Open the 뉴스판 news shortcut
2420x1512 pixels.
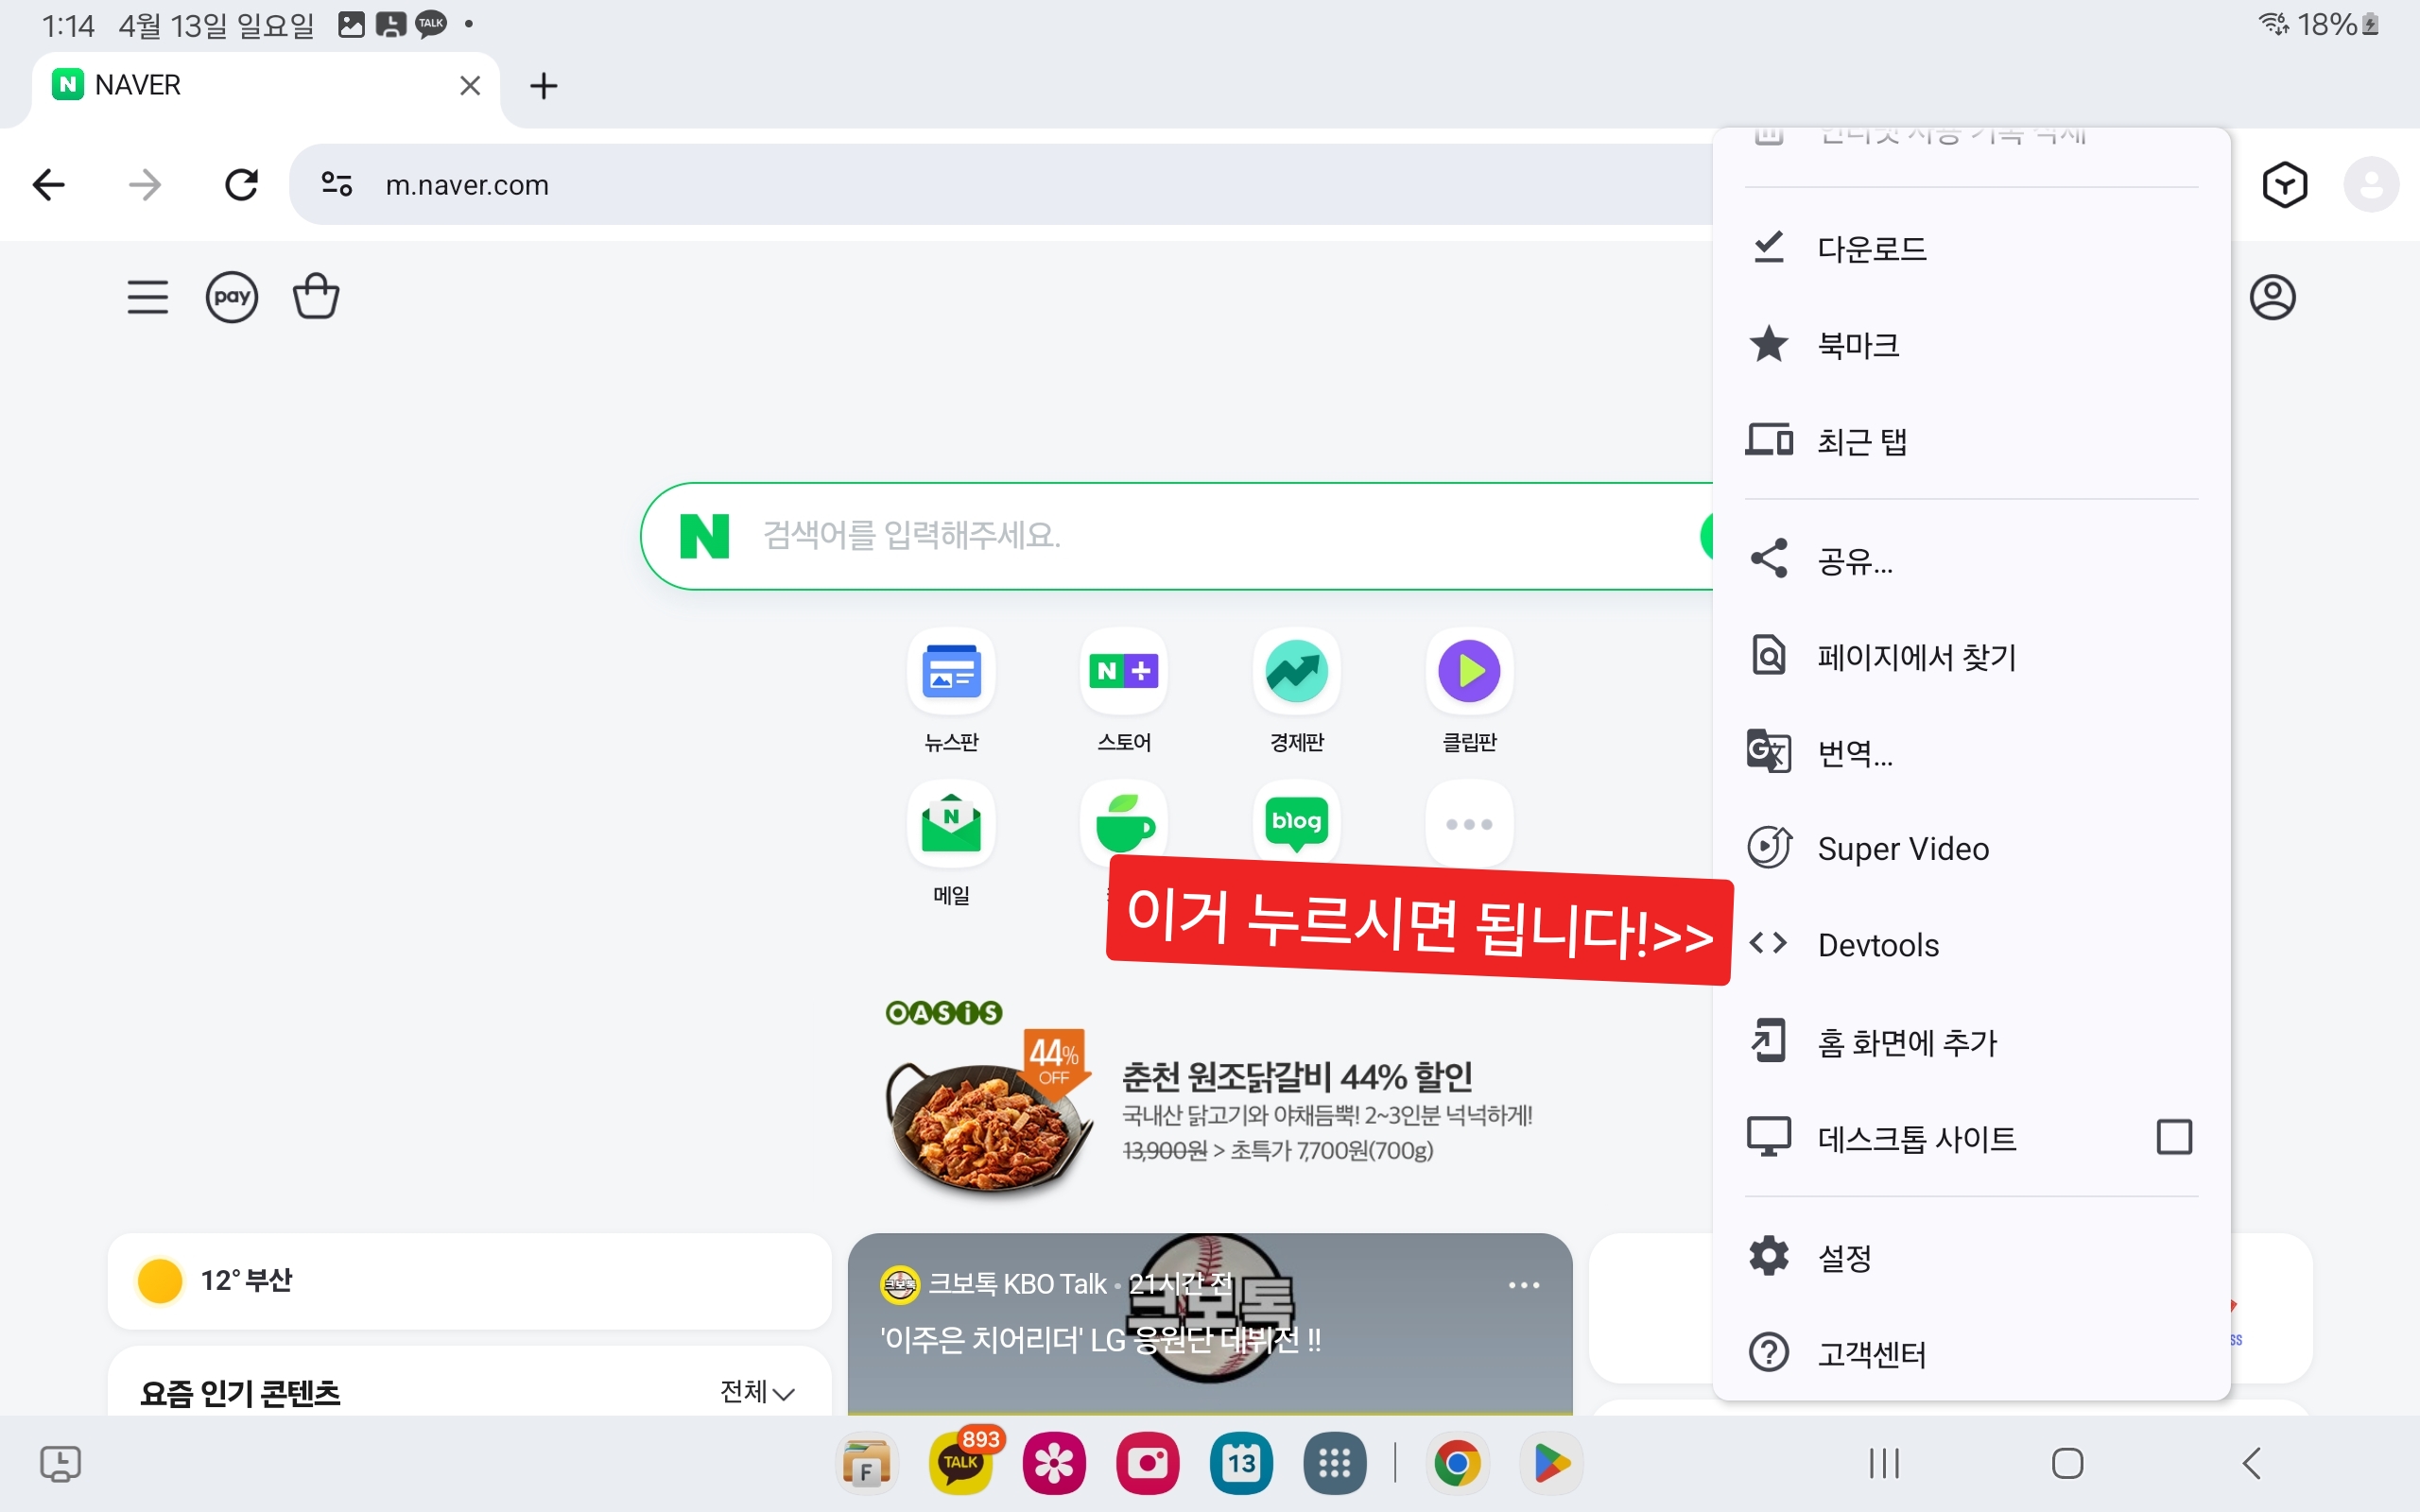pyautogui.click(x=951, y=671)
